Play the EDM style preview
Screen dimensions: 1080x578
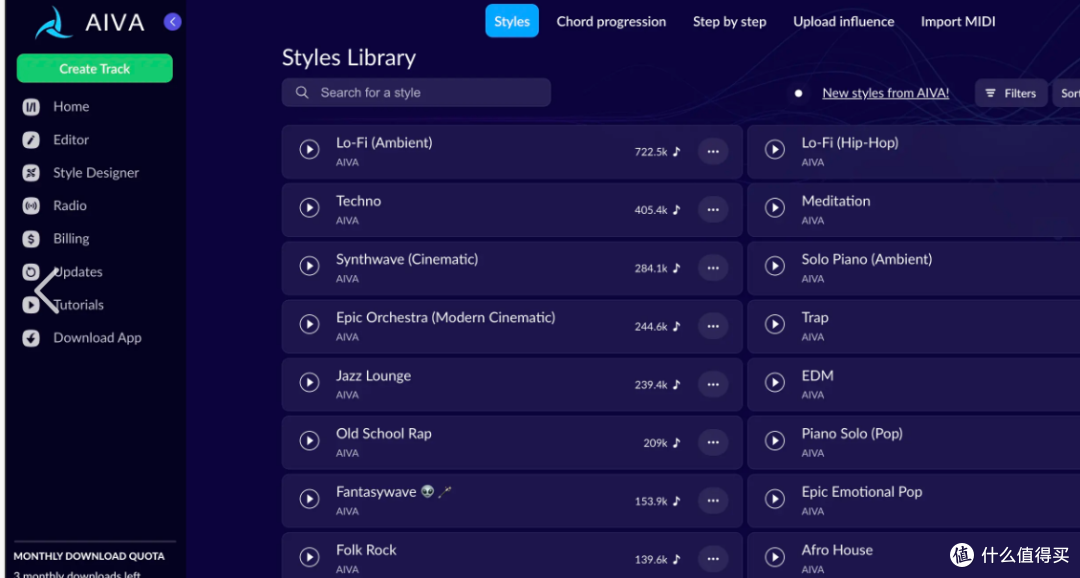(775, 382)
